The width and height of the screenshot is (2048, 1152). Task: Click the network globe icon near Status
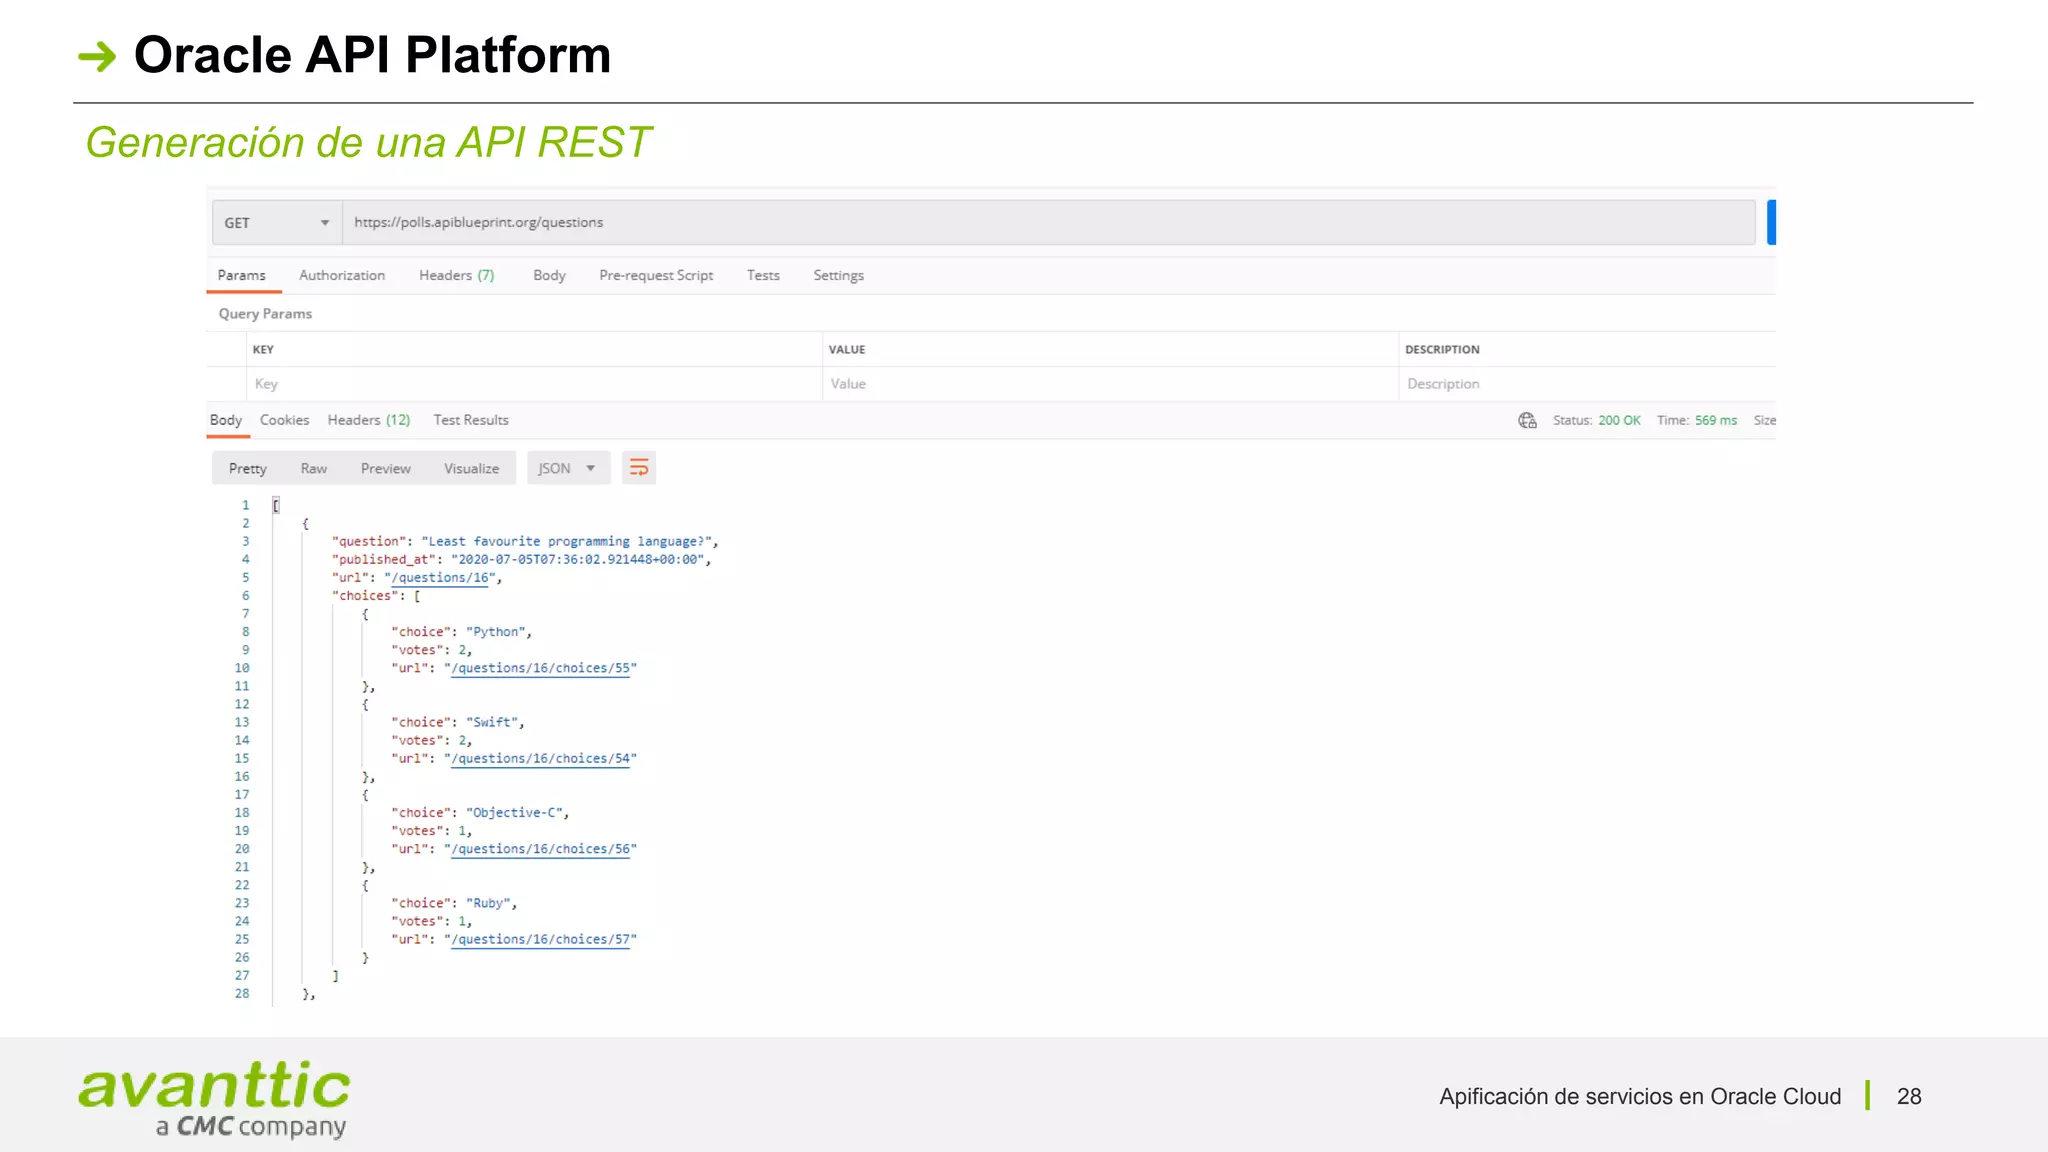click(1527, 421)
